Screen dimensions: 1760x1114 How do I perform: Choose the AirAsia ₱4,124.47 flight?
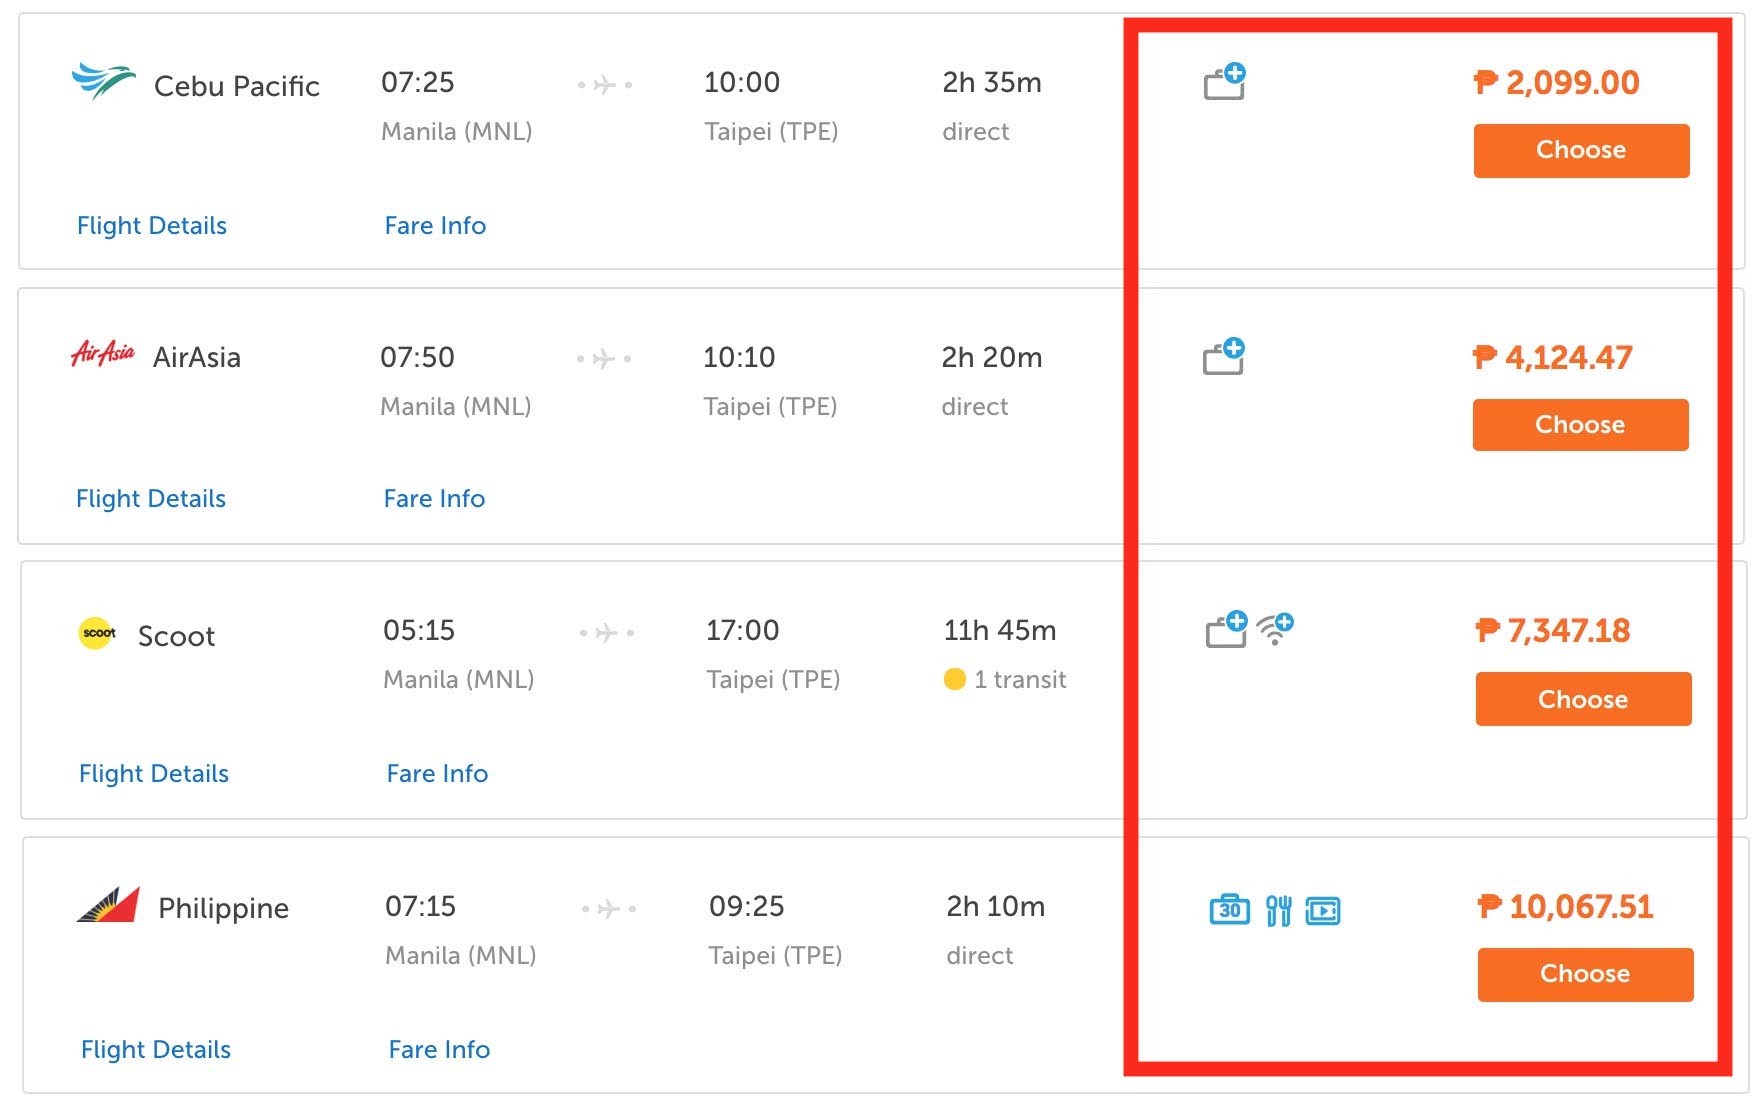click(1581, 425)
